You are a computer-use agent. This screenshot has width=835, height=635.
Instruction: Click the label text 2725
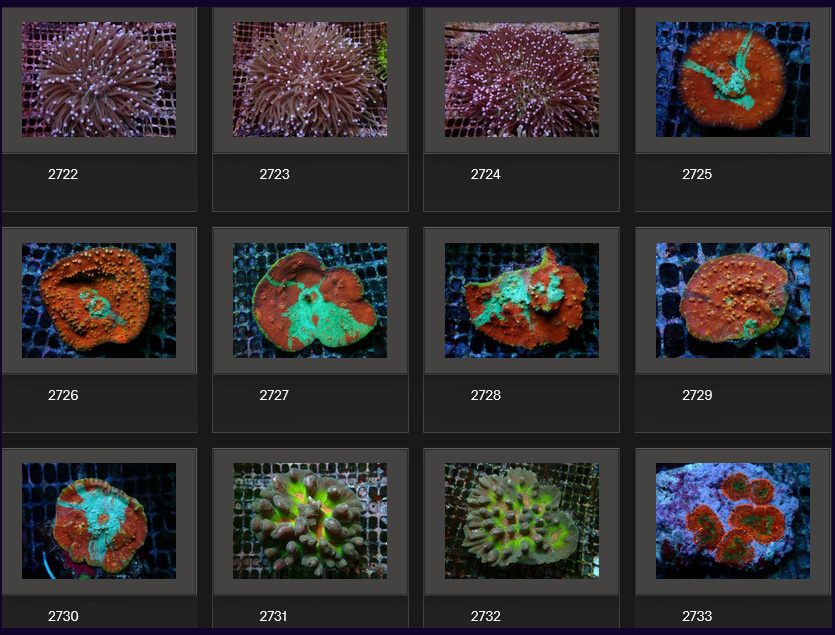click(x=697, y=174)
